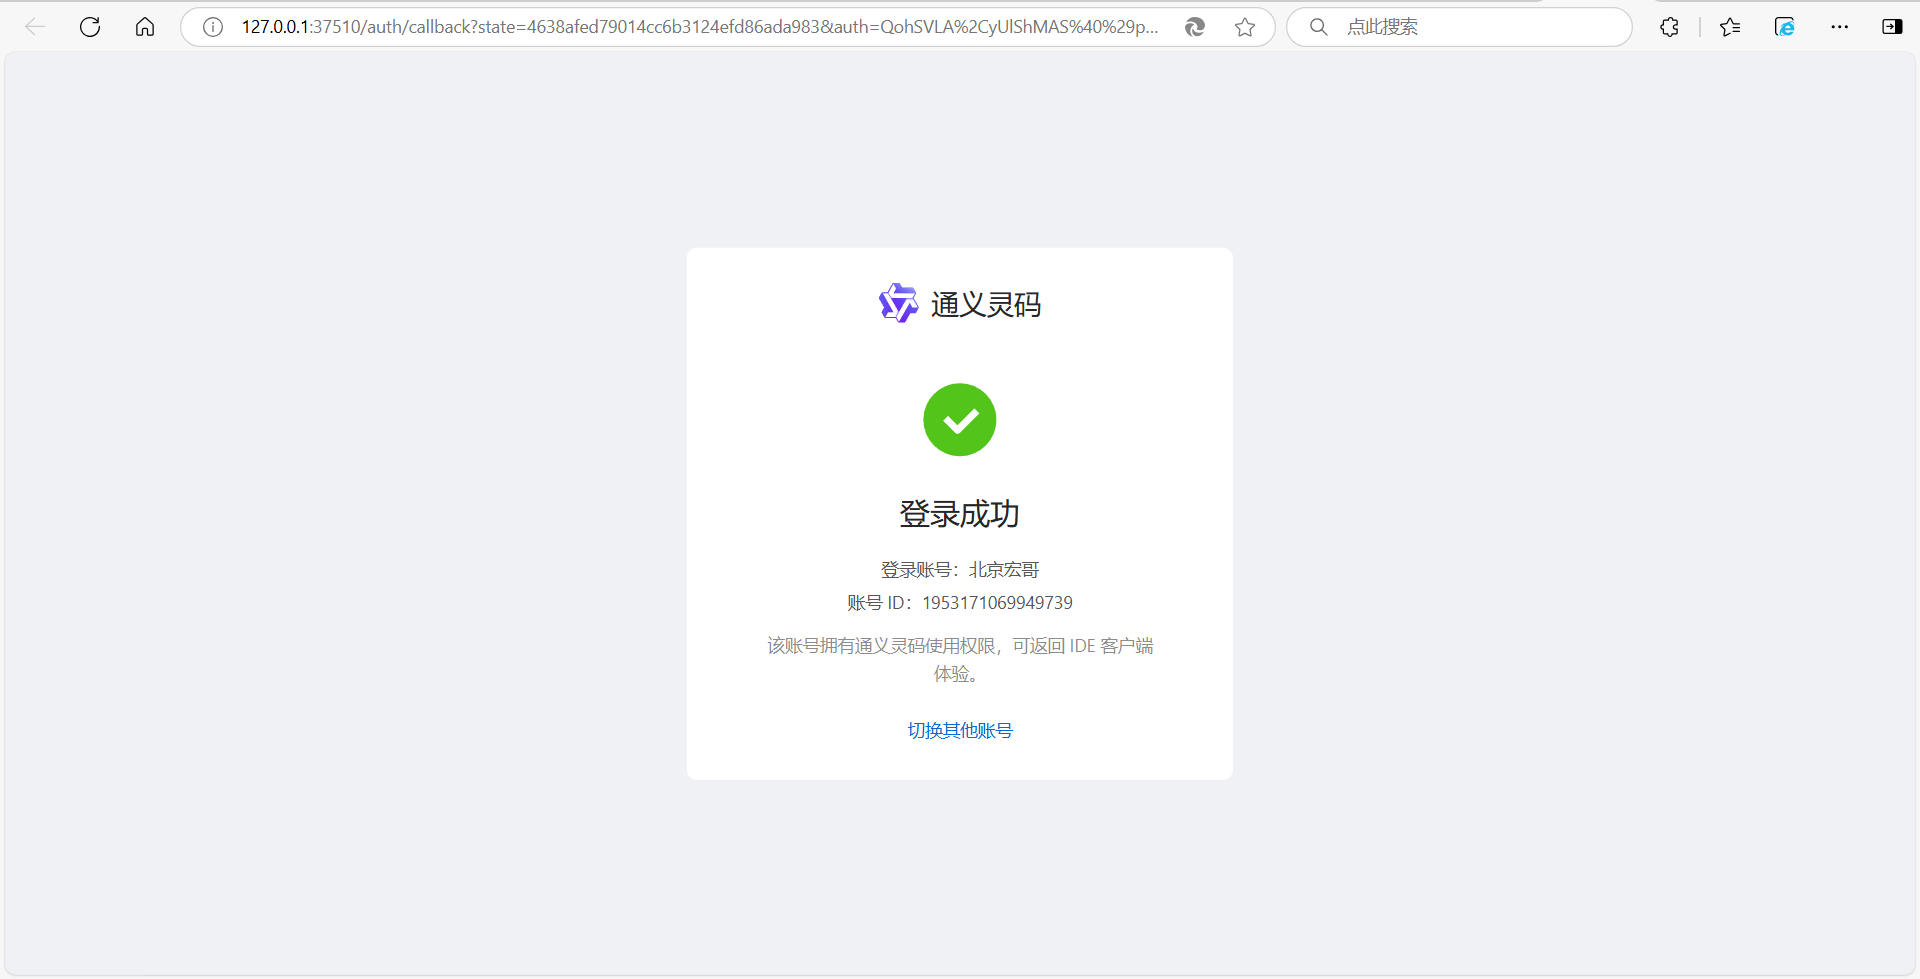Click the 通义灵码 logo icon

coord(898,303)
